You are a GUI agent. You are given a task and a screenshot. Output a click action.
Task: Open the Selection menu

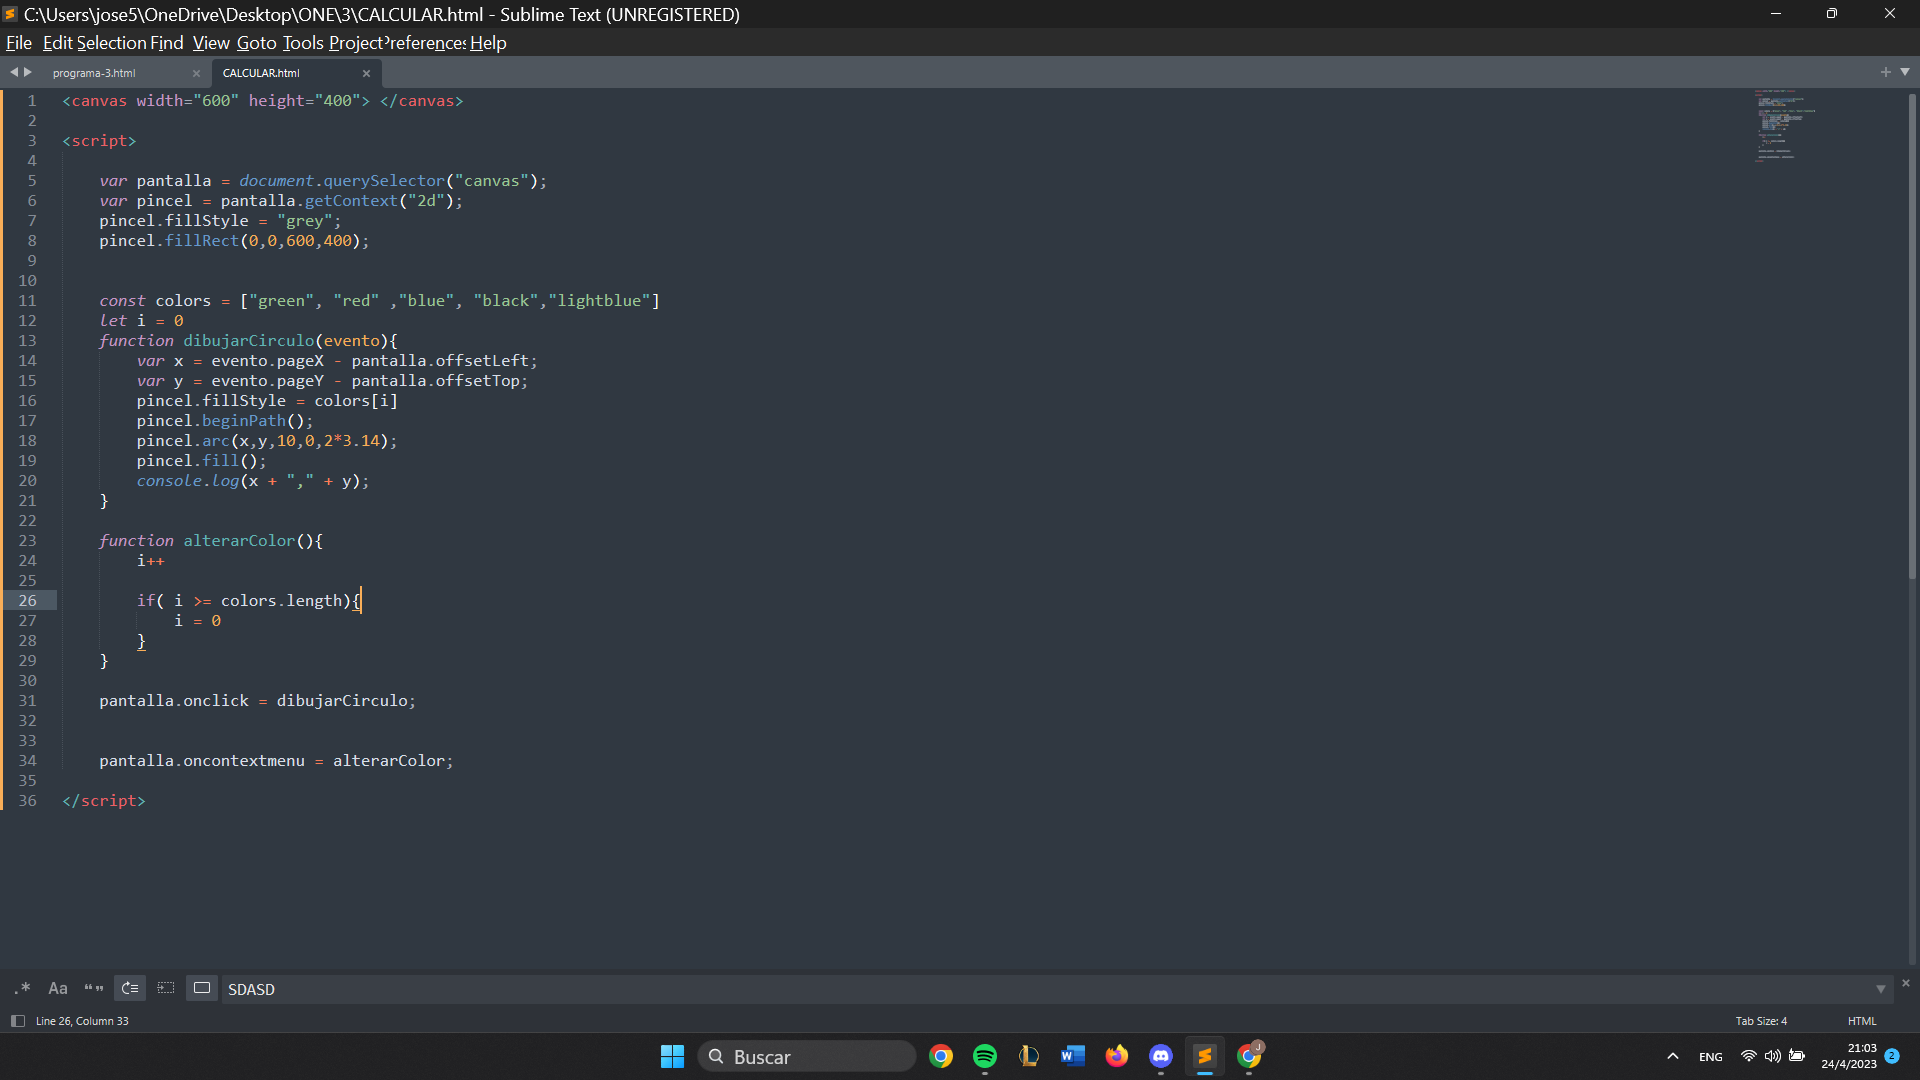click(x=112, y=43)
